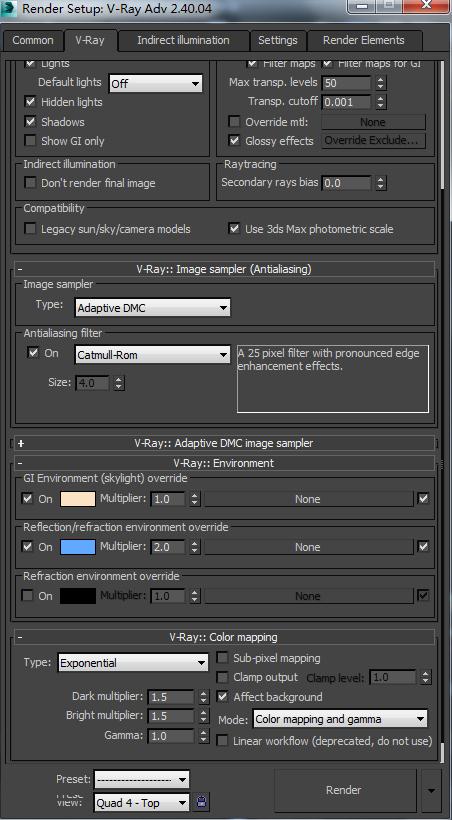Click Refraction environment None map button
This screenshot has width=452, height=820.
(x=308, y=596)
